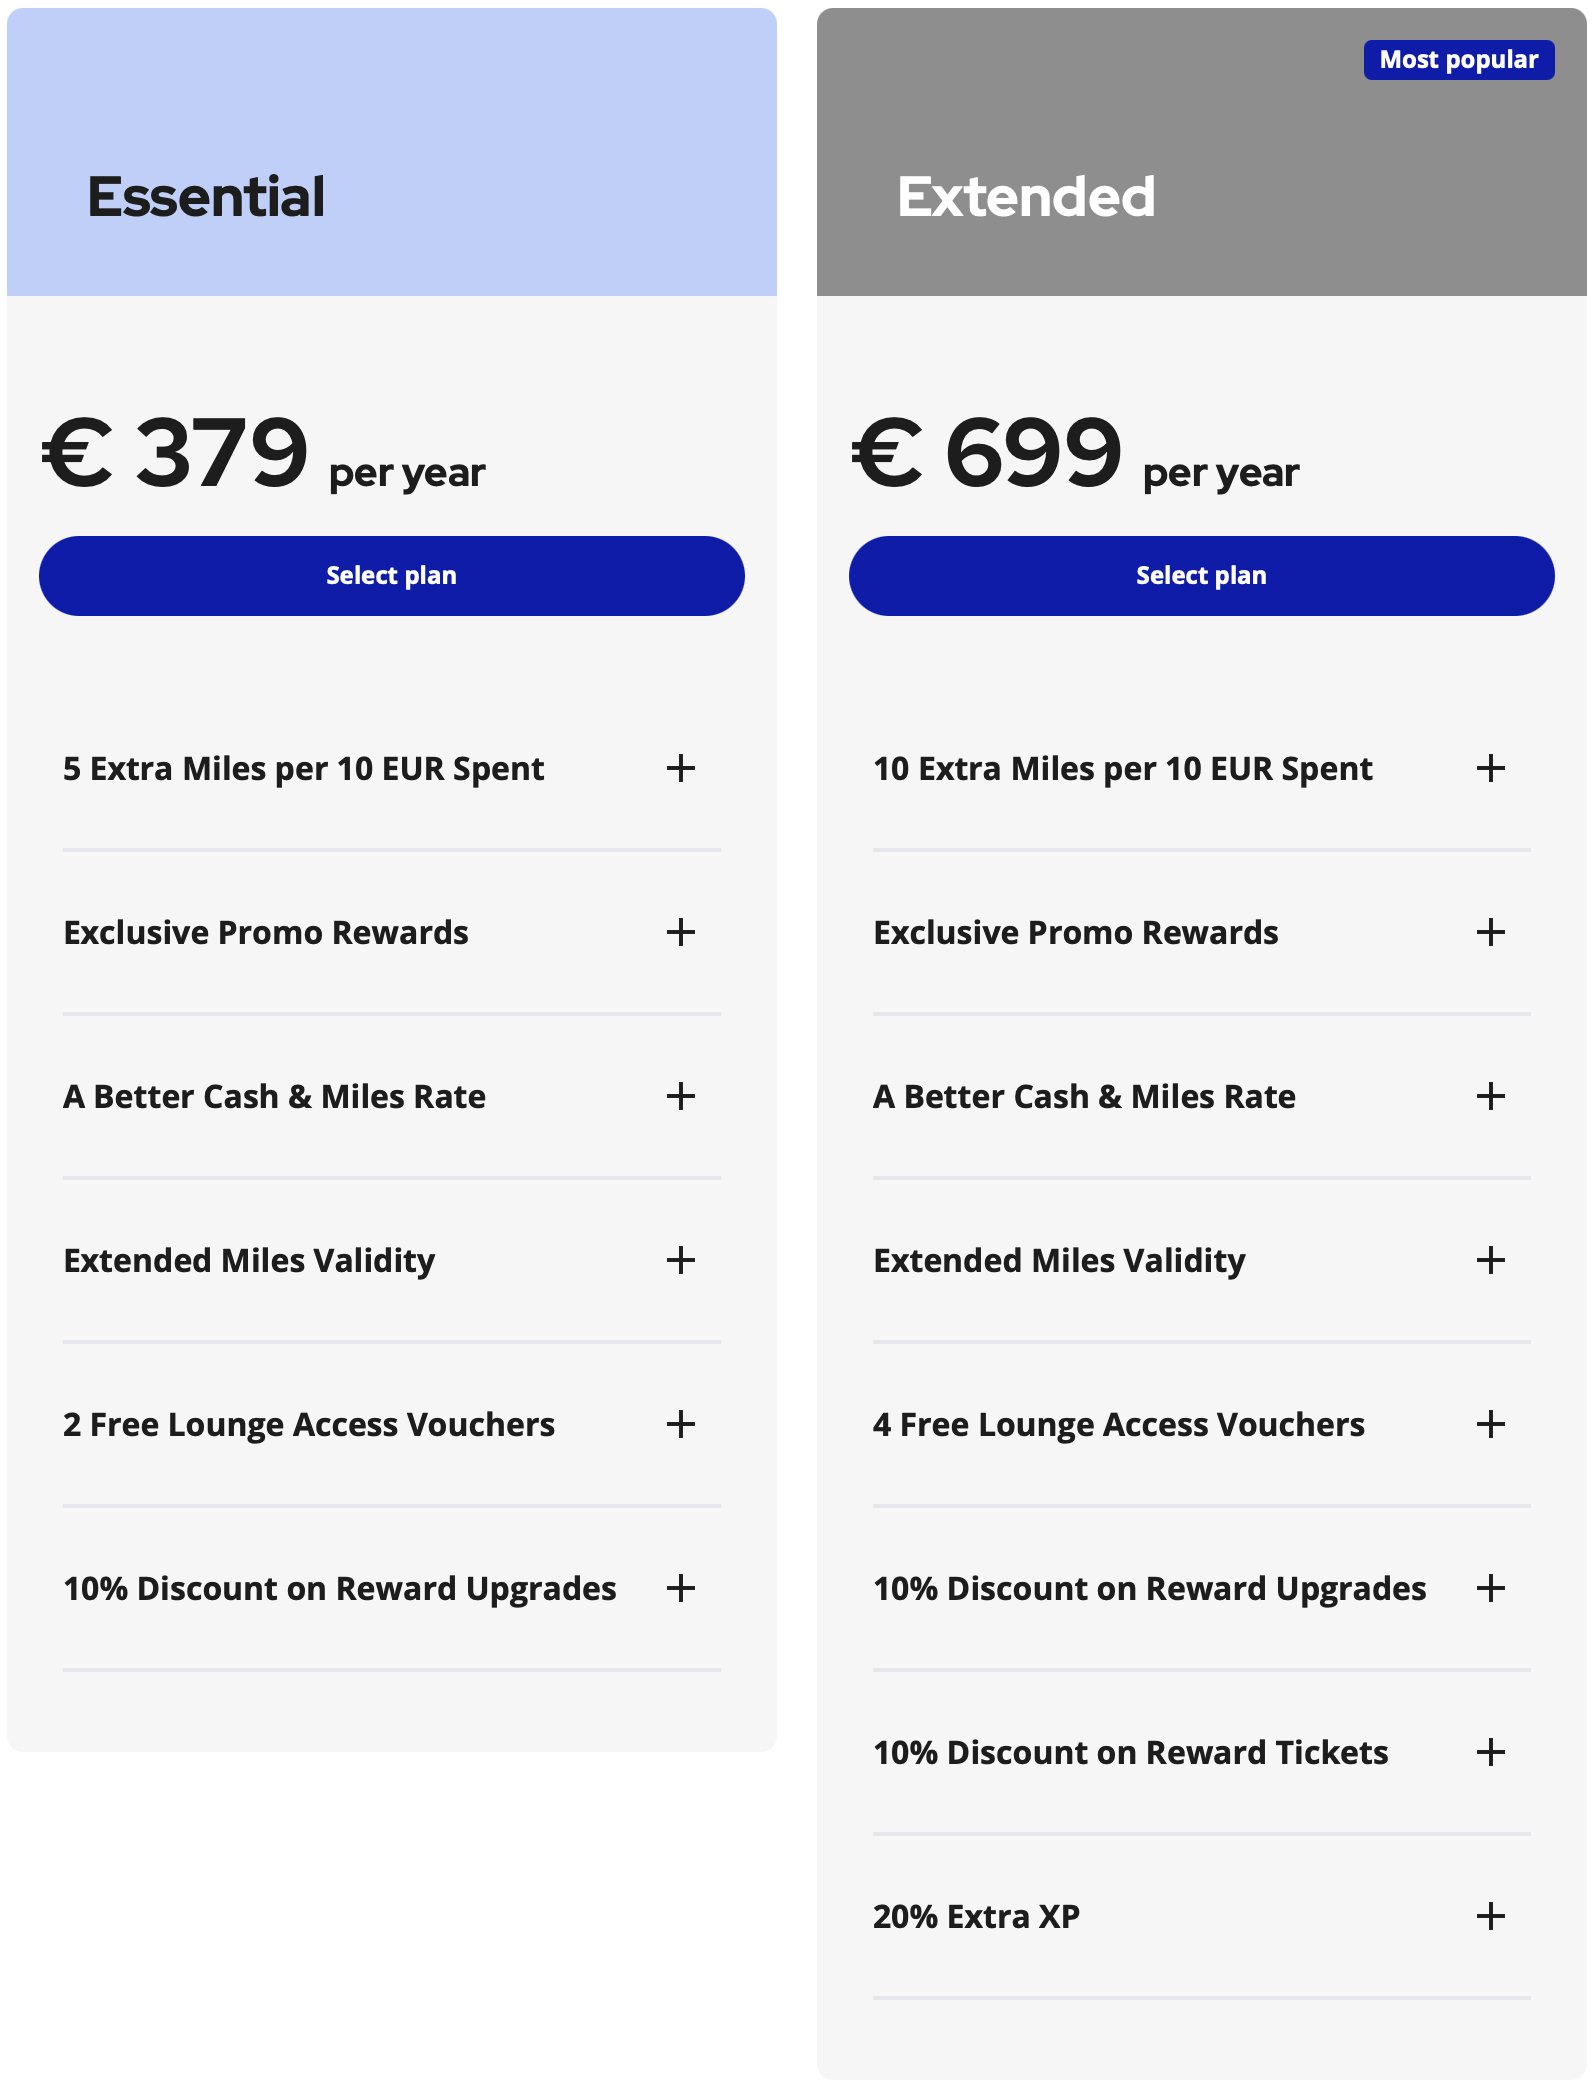Click the Extended plan header
Viewport: 1594px width, 2090px height.
click(1028, 196)
